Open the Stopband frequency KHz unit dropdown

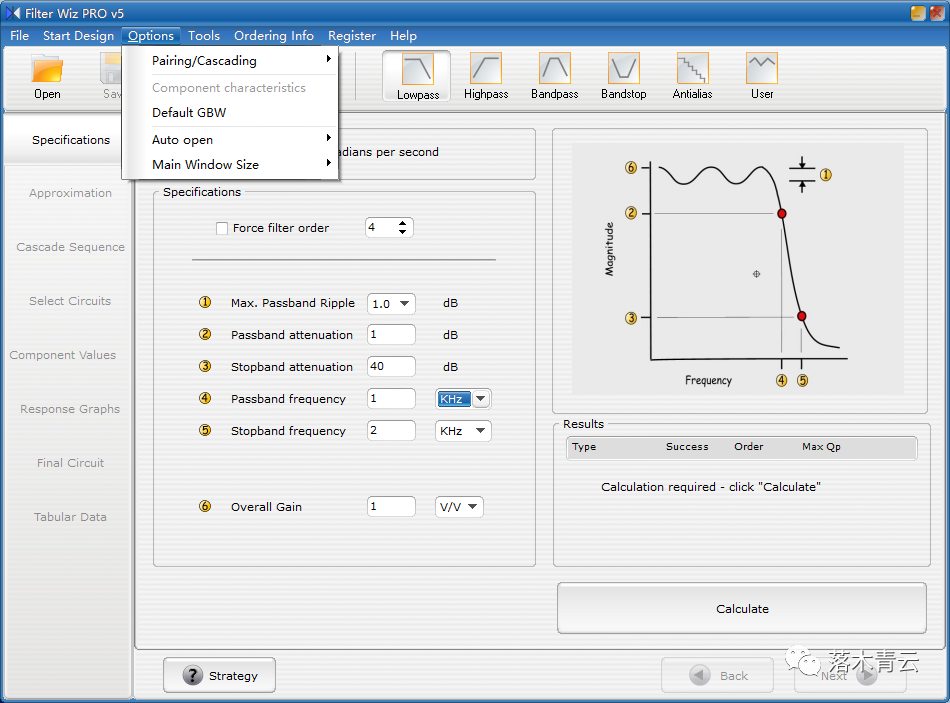pyautogui.click(x=481, y=431)
